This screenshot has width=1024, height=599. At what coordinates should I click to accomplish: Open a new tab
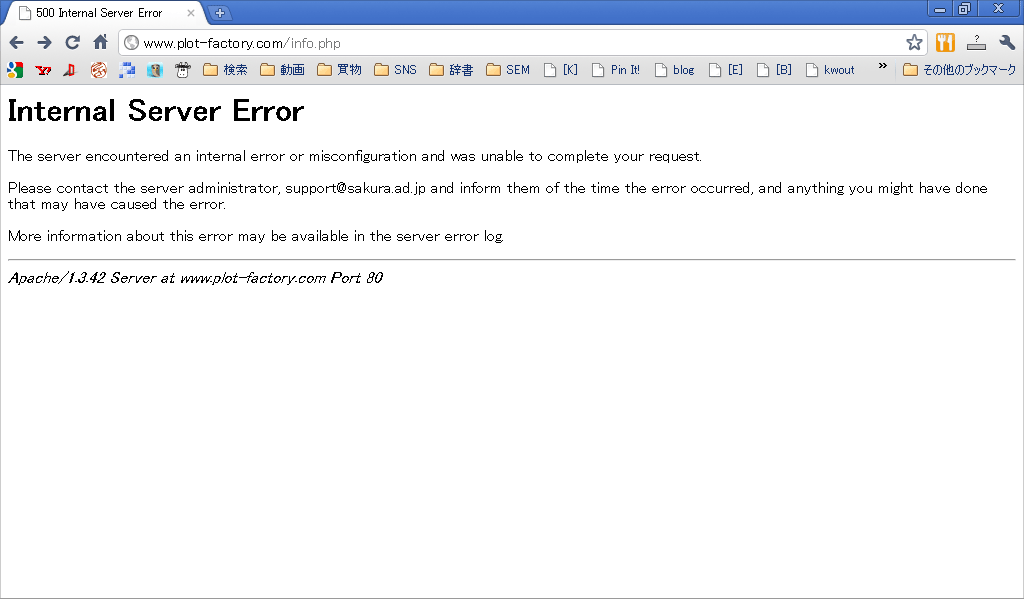220,13
